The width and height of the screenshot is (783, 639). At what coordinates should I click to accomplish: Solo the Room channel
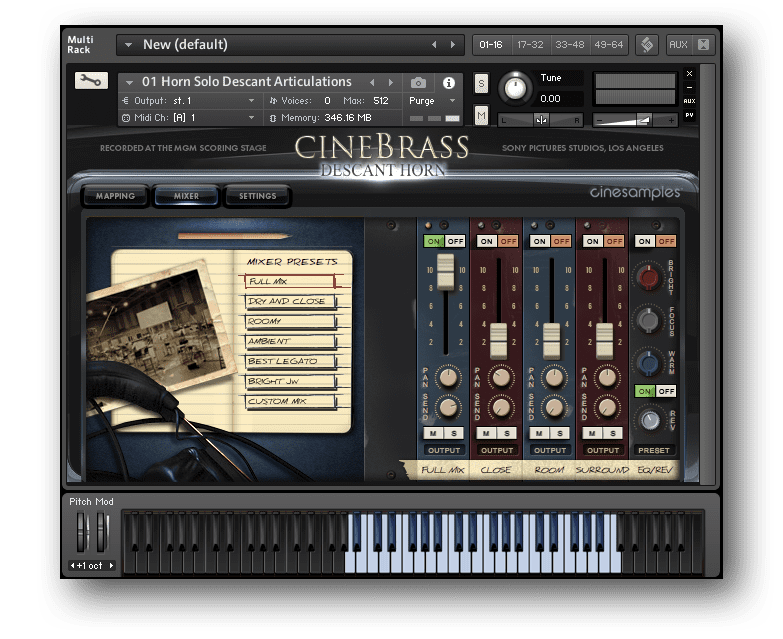[560, 433]
